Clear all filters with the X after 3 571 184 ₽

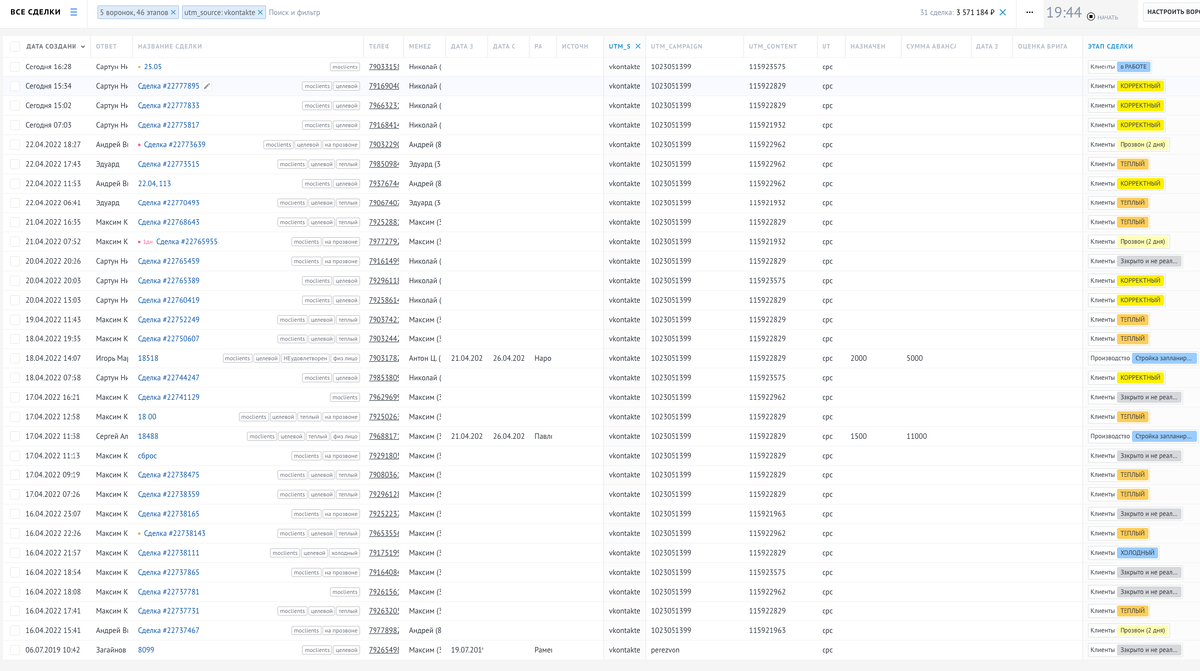(1003, 12)
